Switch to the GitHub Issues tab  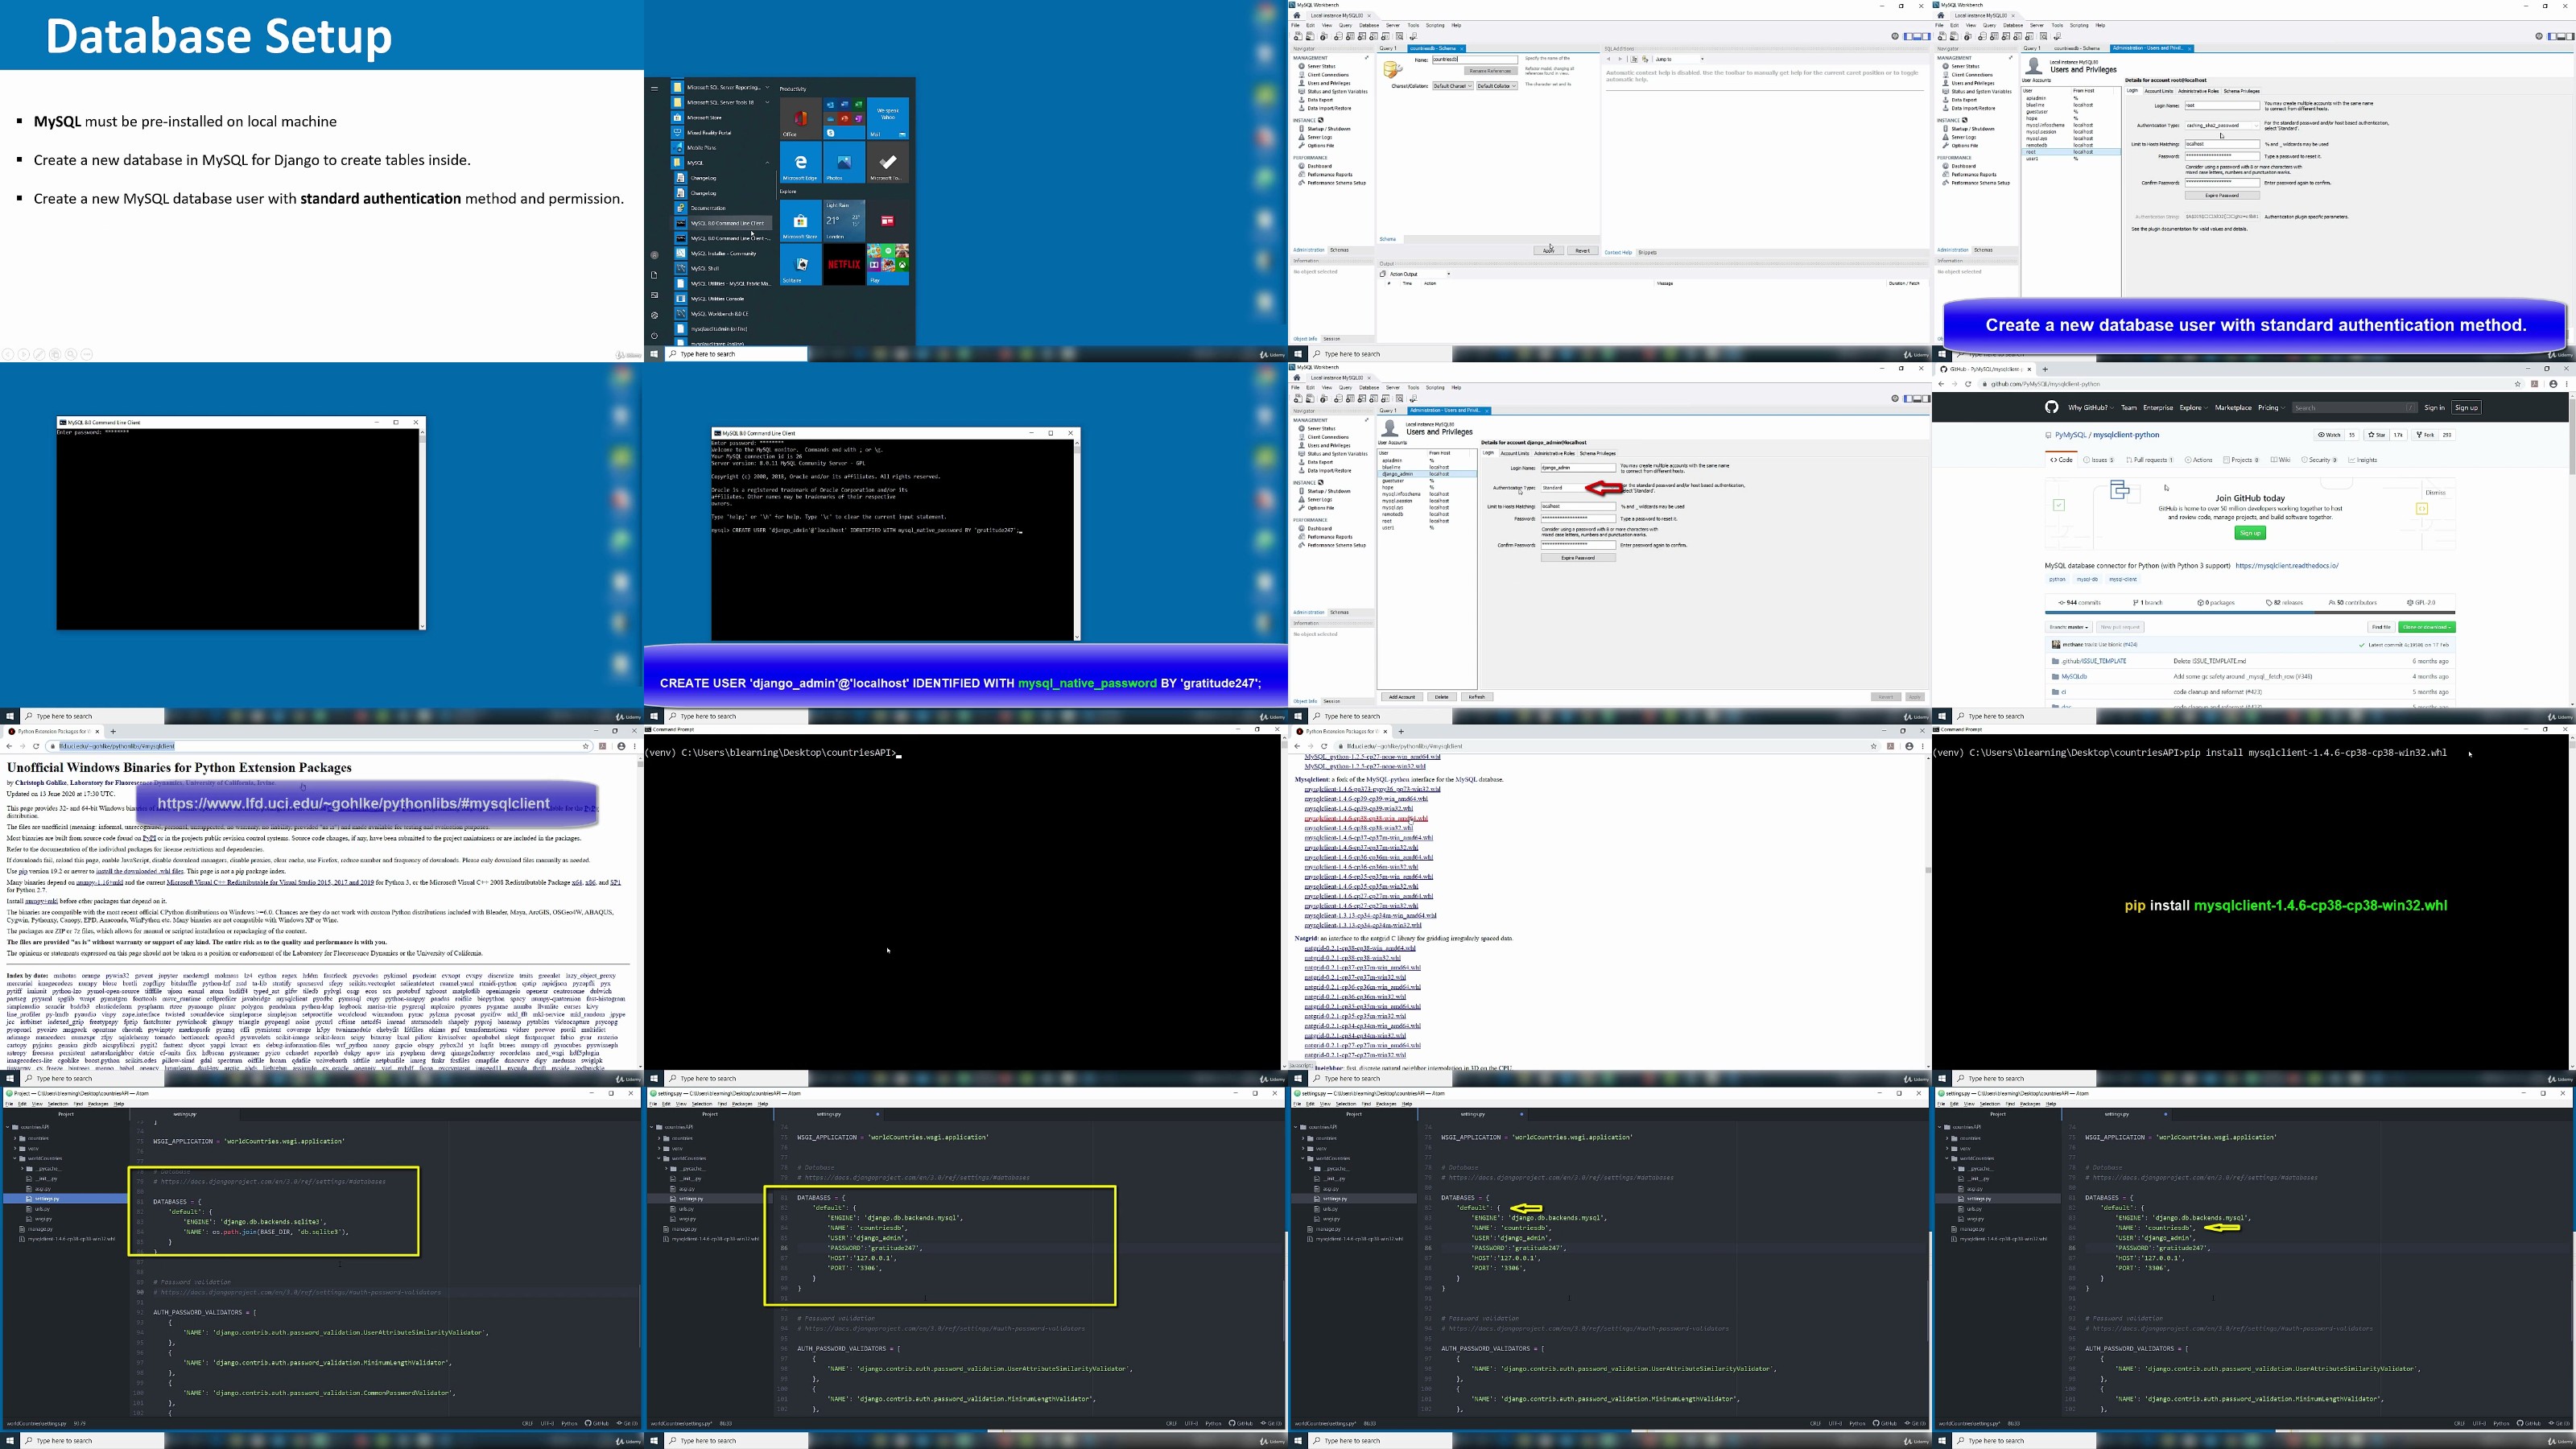[x=2099, y=460]
